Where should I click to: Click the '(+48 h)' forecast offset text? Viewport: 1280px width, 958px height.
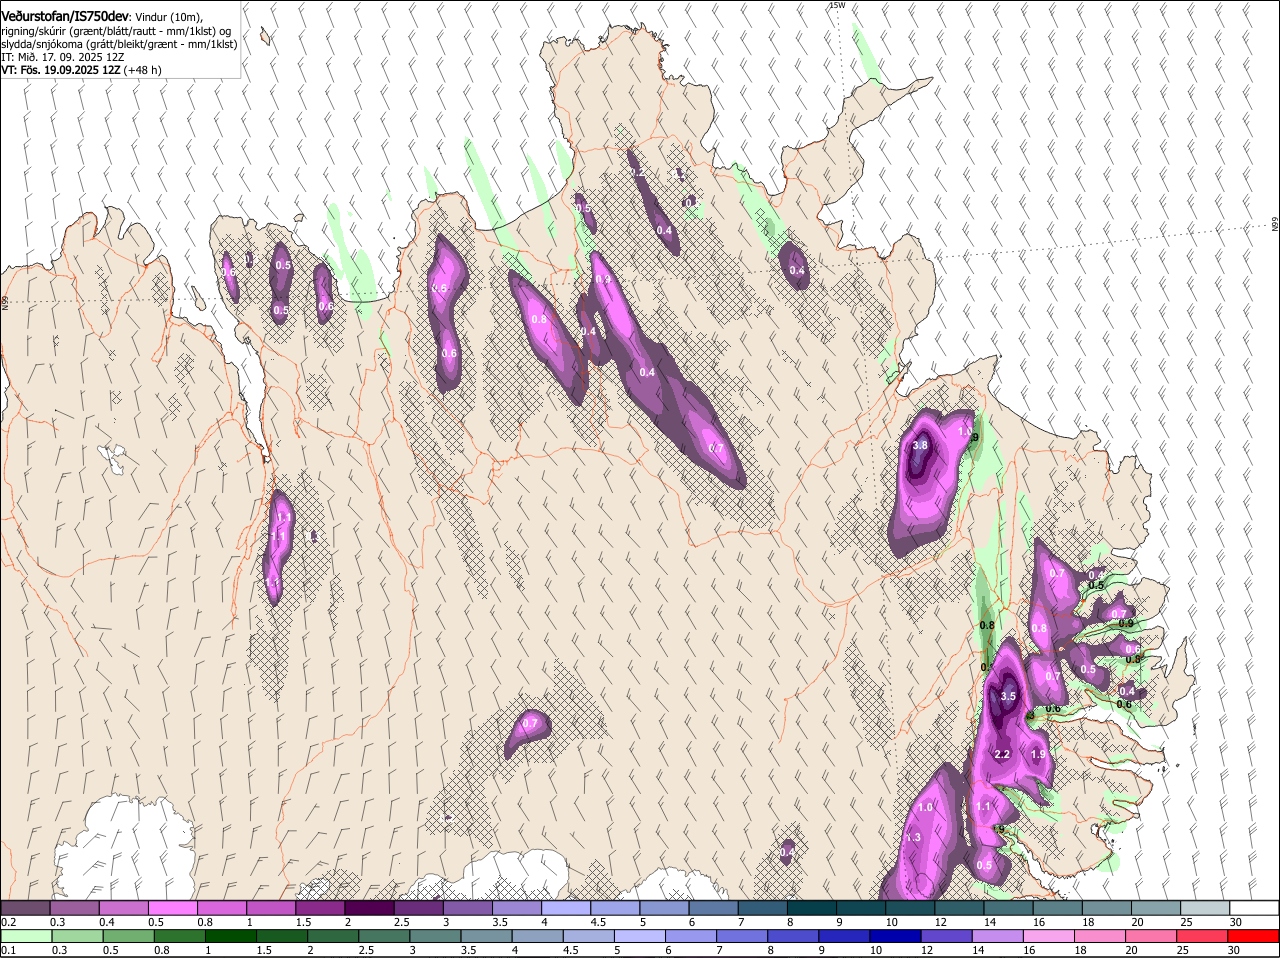click(x=143, y=70)
